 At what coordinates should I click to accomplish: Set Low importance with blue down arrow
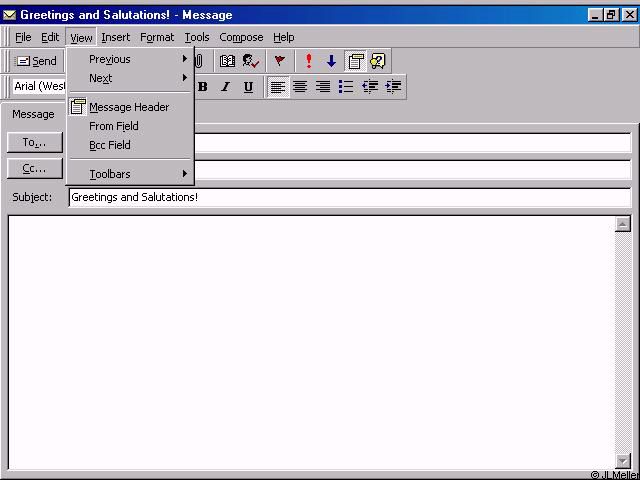pyautogui.click(x=331, y=61)
